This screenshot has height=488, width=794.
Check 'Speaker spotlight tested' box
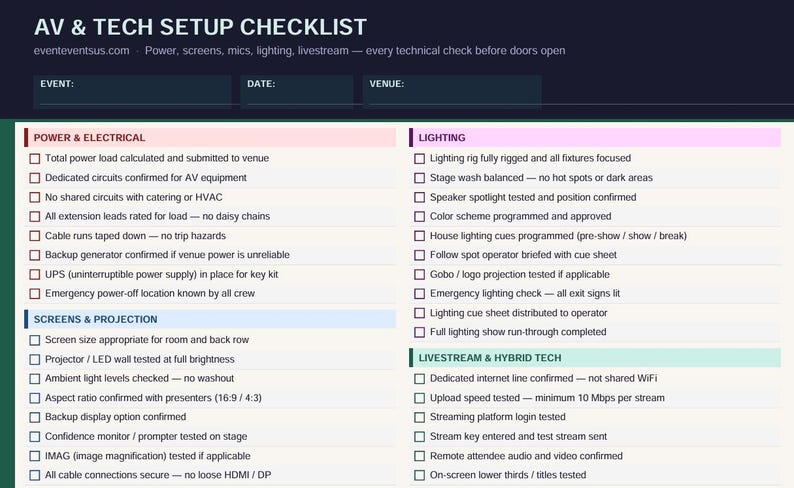[x=419, y=197]
